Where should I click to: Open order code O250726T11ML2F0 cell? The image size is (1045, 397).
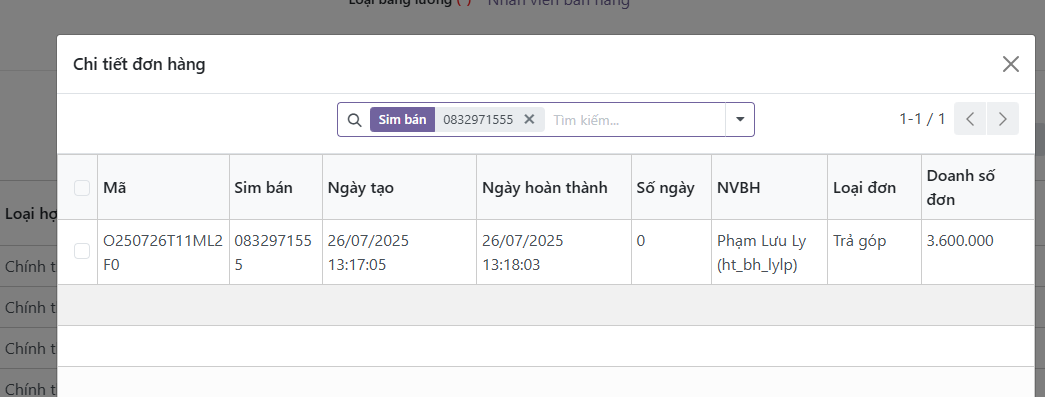pos(163,252)
